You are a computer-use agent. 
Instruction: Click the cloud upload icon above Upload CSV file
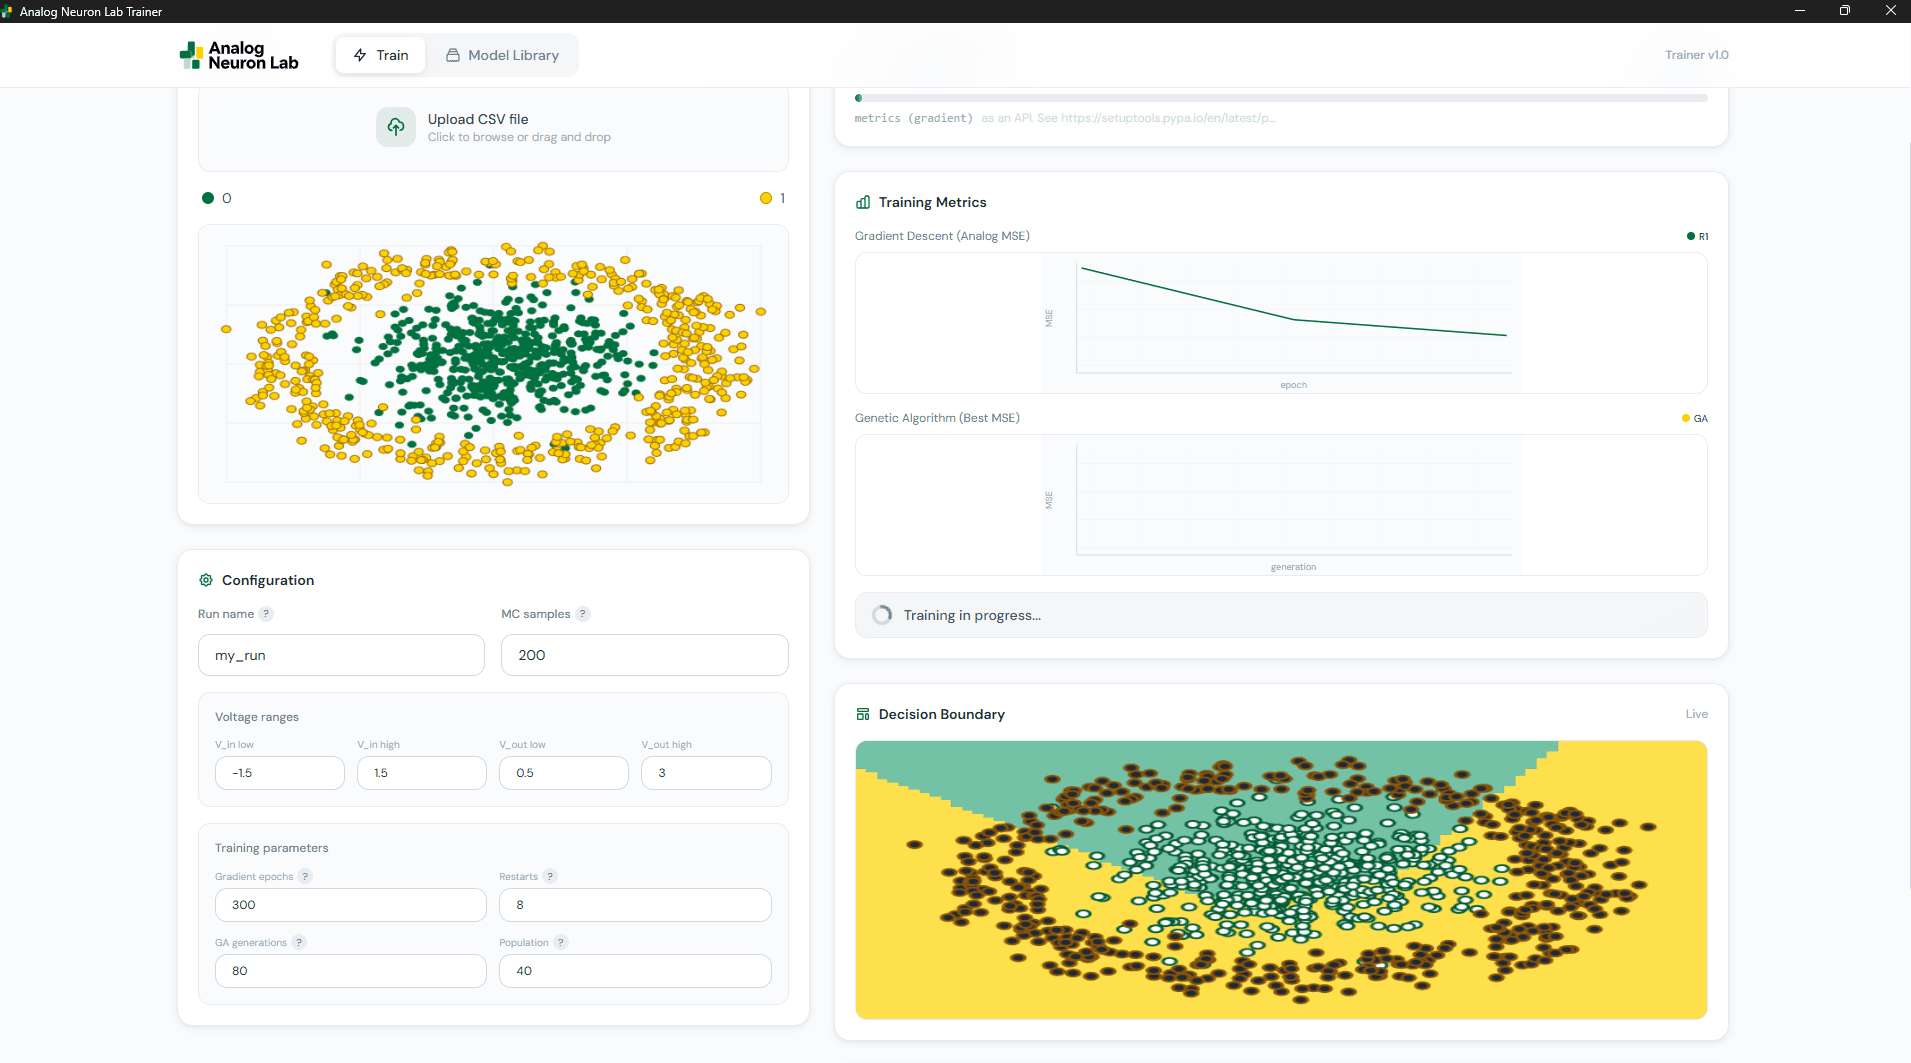395,126
